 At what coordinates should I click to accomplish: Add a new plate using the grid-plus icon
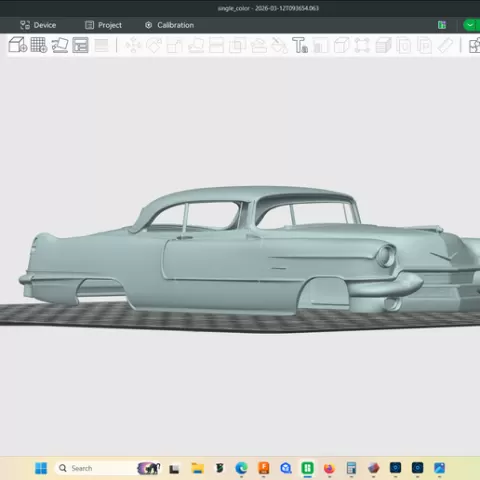point(39,45)
